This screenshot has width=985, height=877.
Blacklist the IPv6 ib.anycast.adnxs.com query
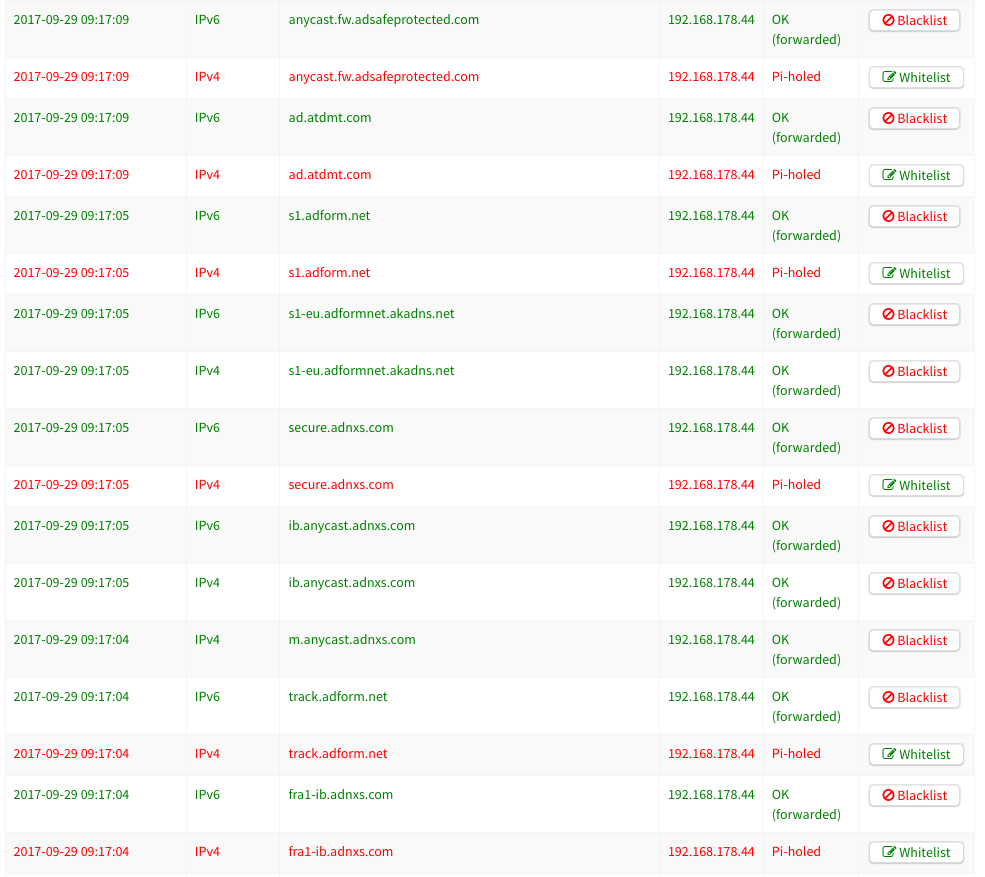point(914,527)
